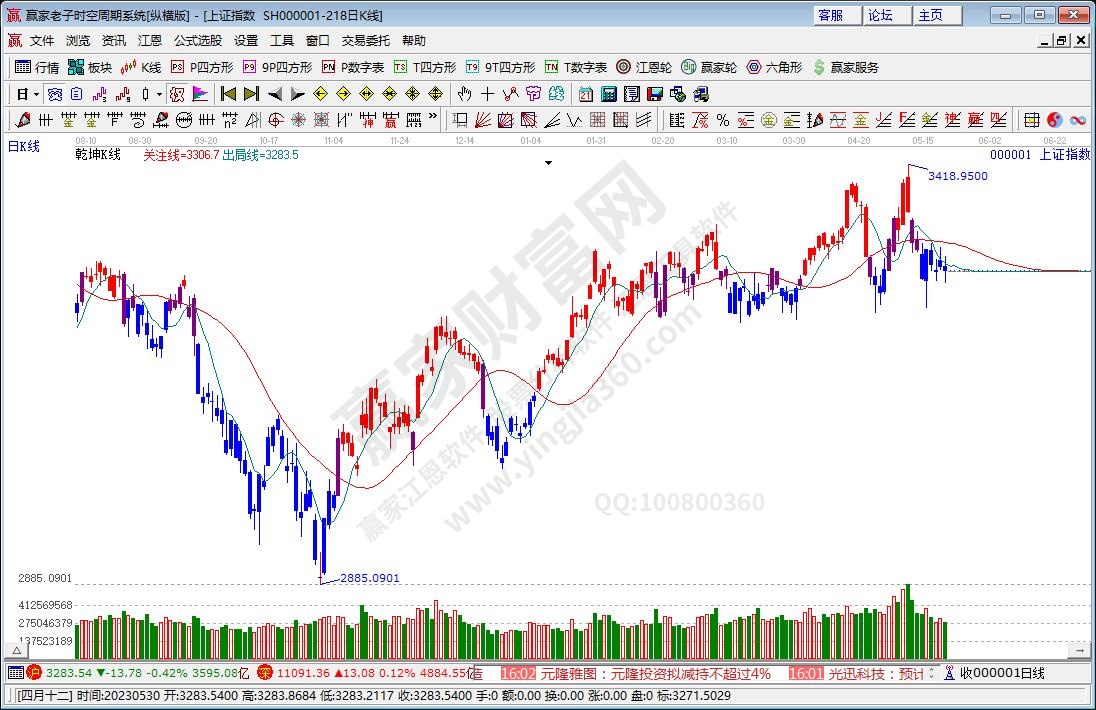Click the 板块 sector toolbar icon
The image size is (1096, 710).
click(90, 67)
